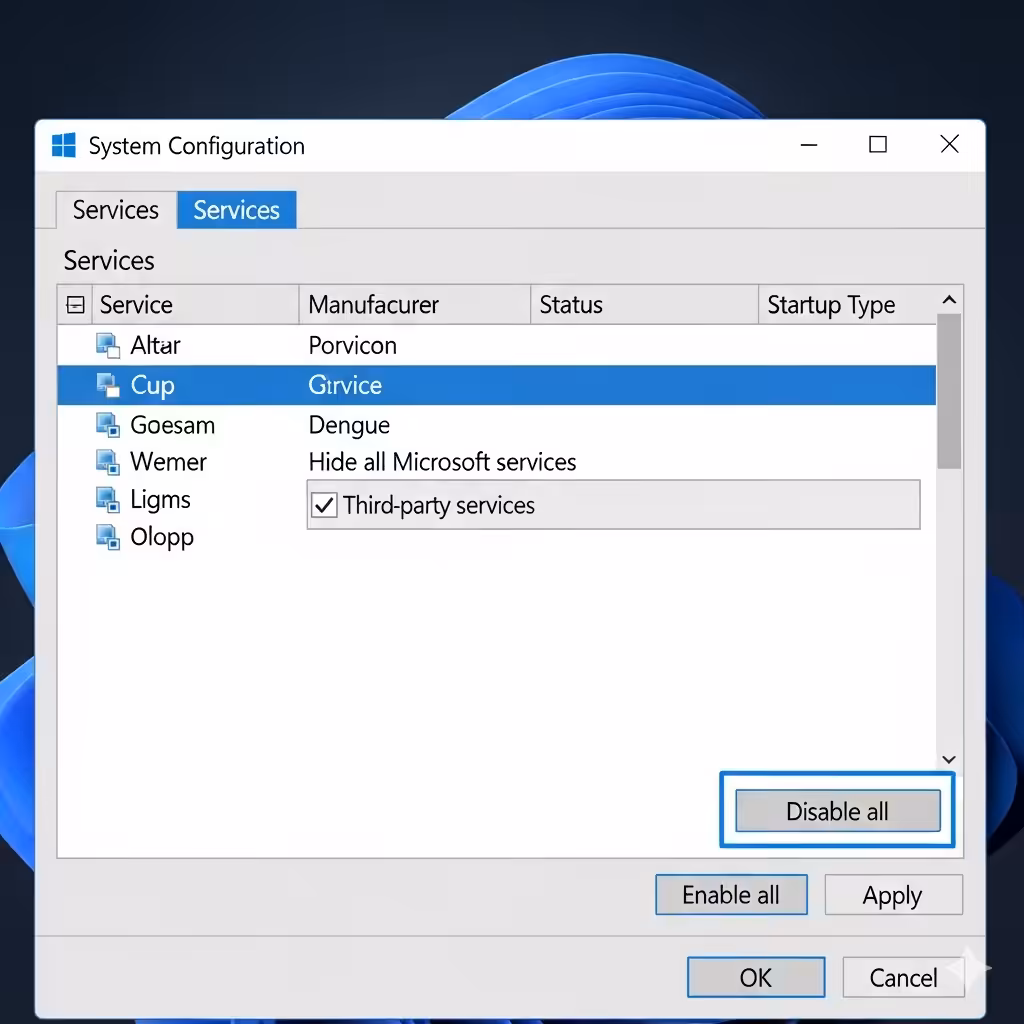Click the Hide all Microsoft services text
Screen dimensions: 1024x1024
(442, 462)
